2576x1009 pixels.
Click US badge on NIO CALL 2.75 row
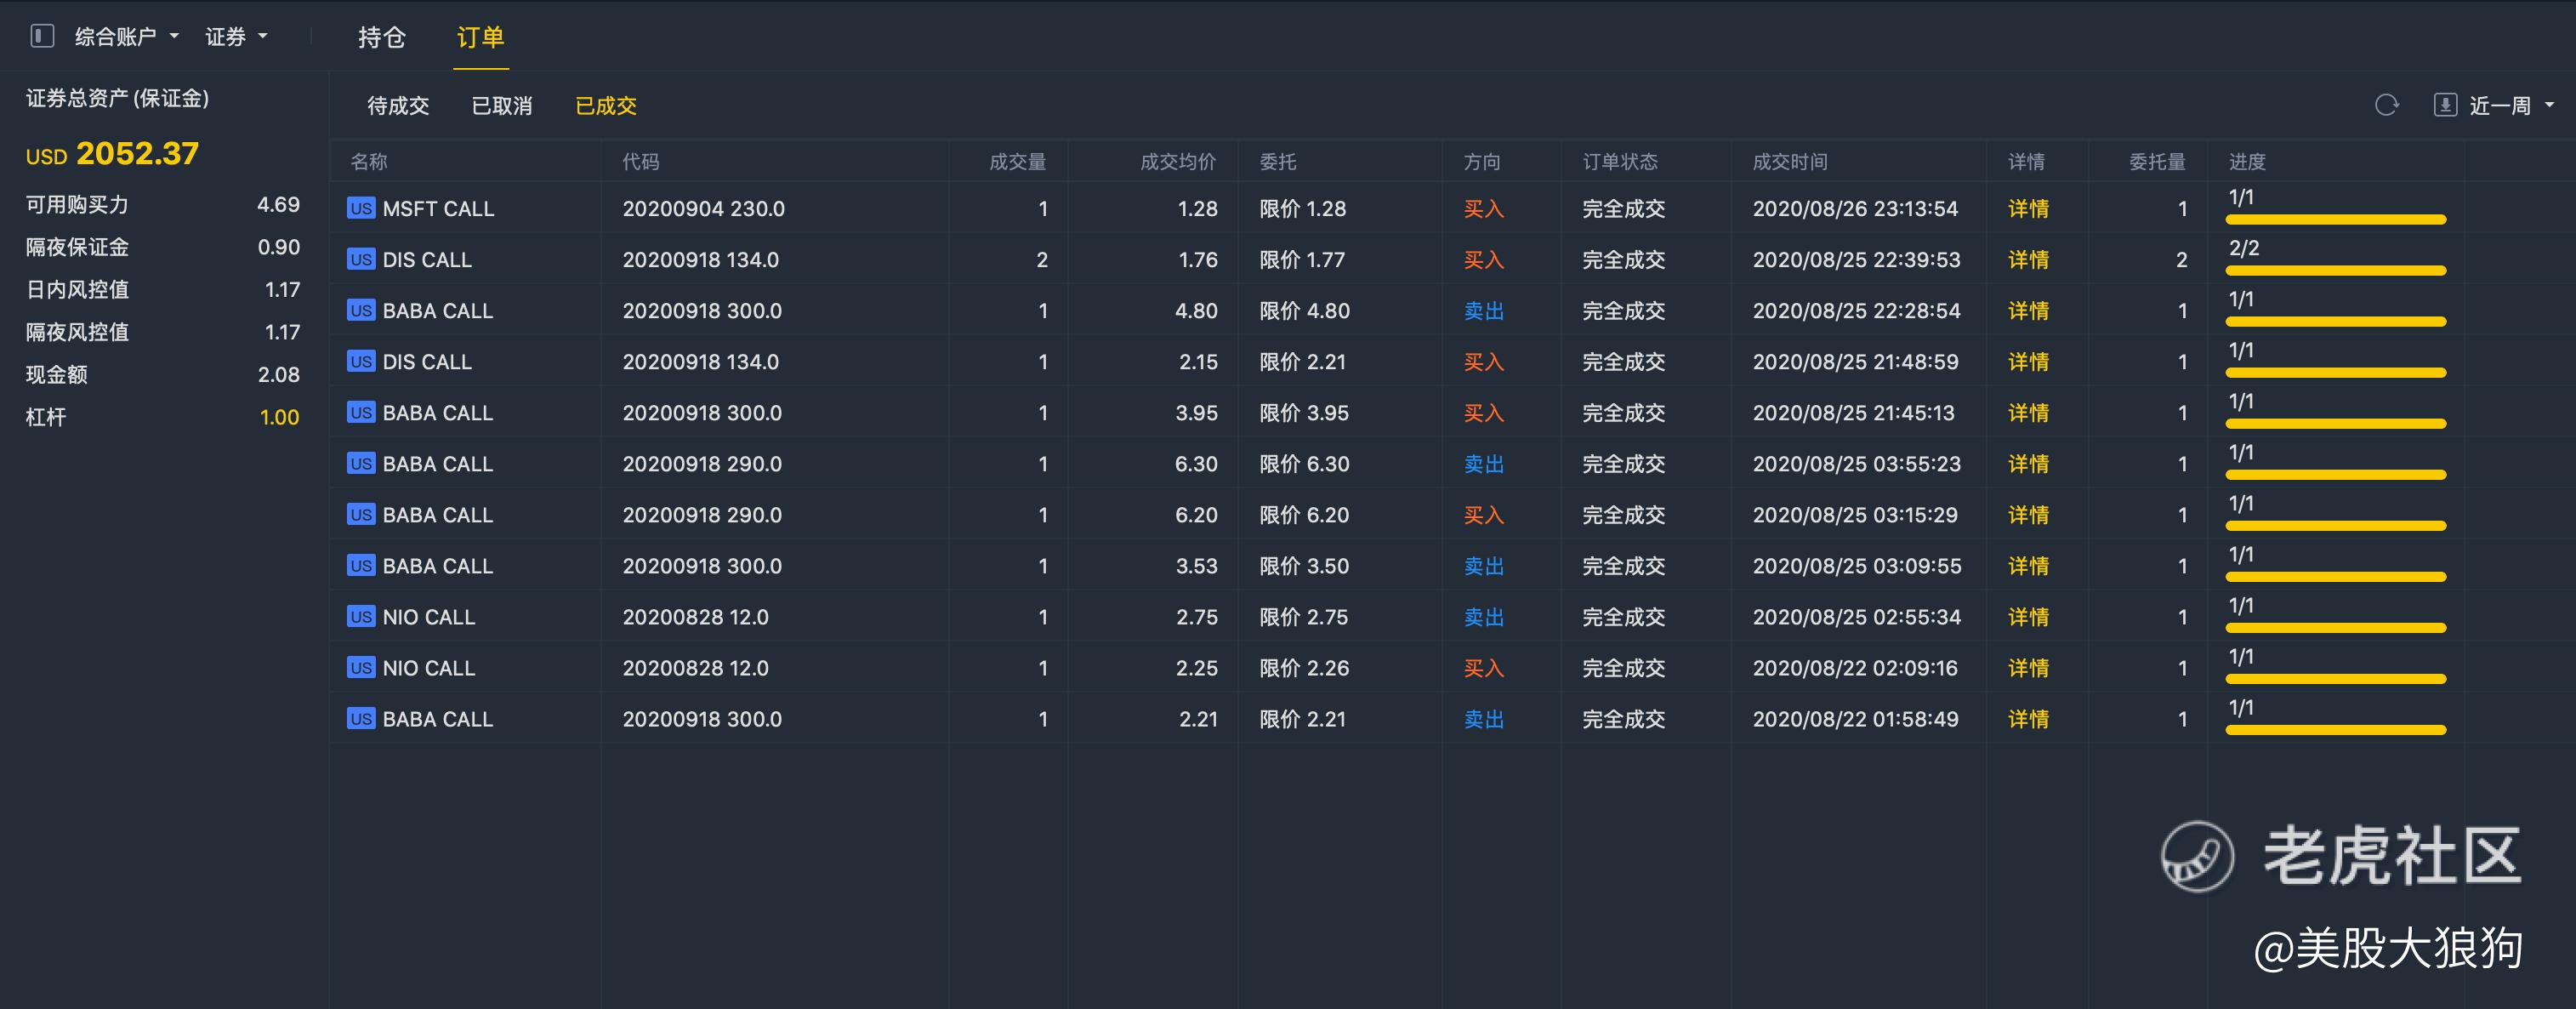pyautogui.click(x=361, y=616)
